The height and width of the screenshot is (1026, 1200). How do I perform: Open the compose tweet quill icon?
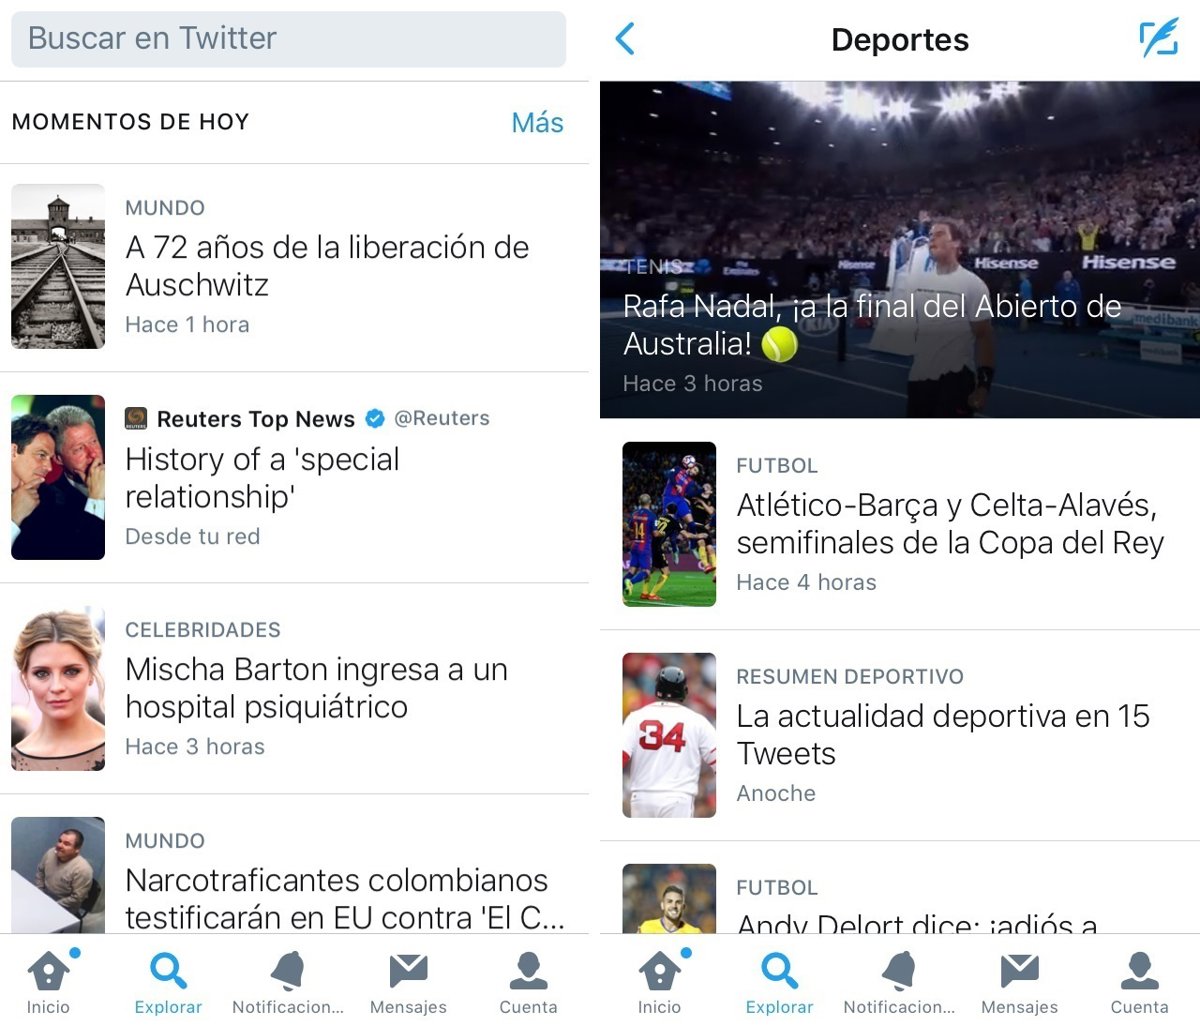1158,39
